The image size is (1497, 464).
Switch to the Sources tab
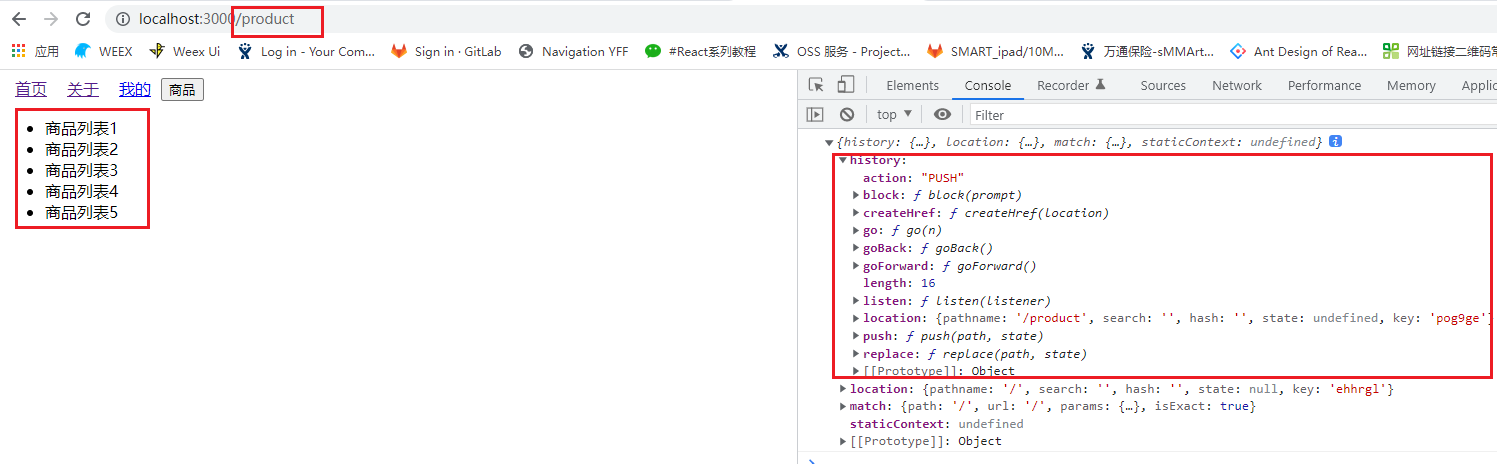1163,85
